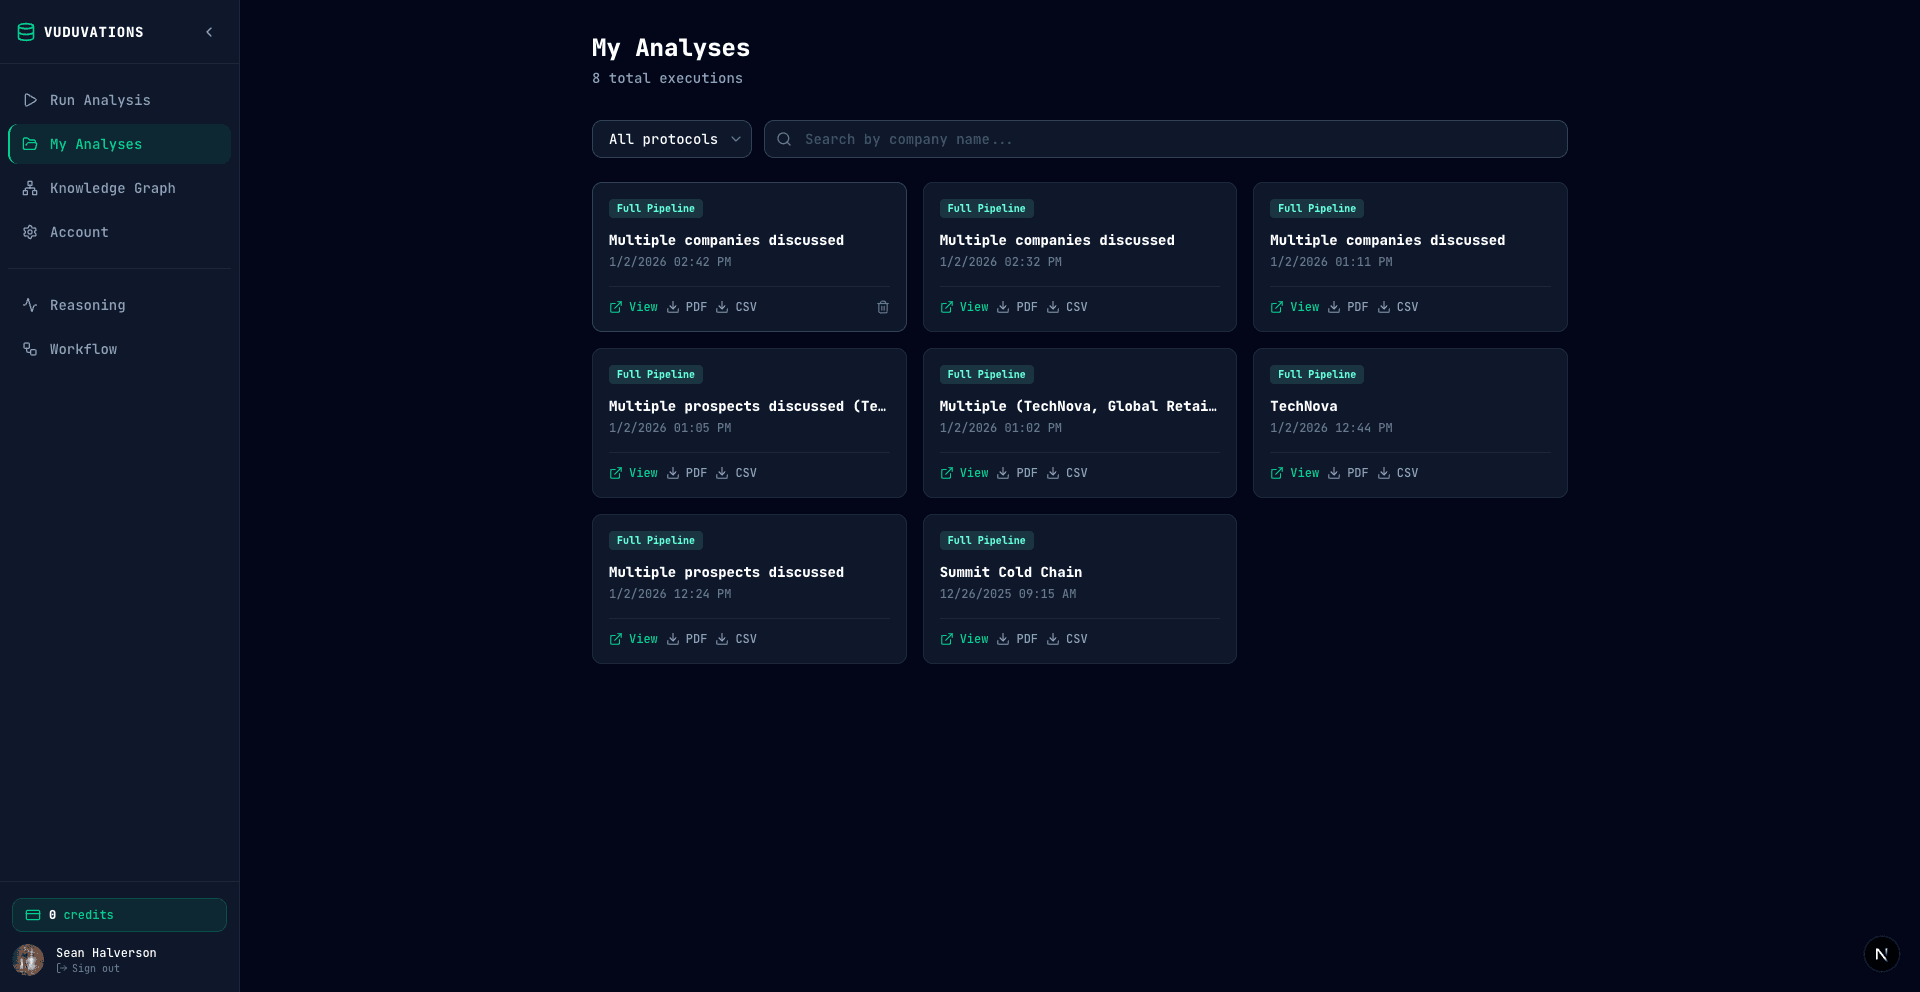
Task: Download CSV of 01:05 PM analysis
Action: click(x=736, y=473)
